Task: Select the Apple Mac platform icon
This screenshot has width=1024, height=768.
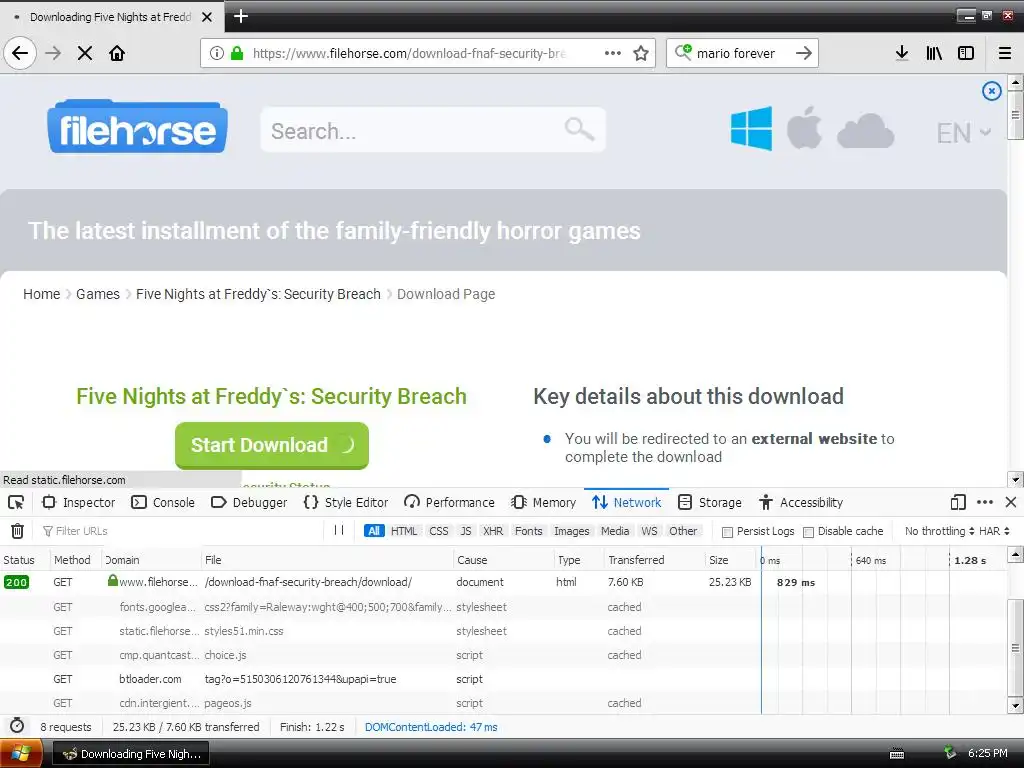Action: point(804,127)
